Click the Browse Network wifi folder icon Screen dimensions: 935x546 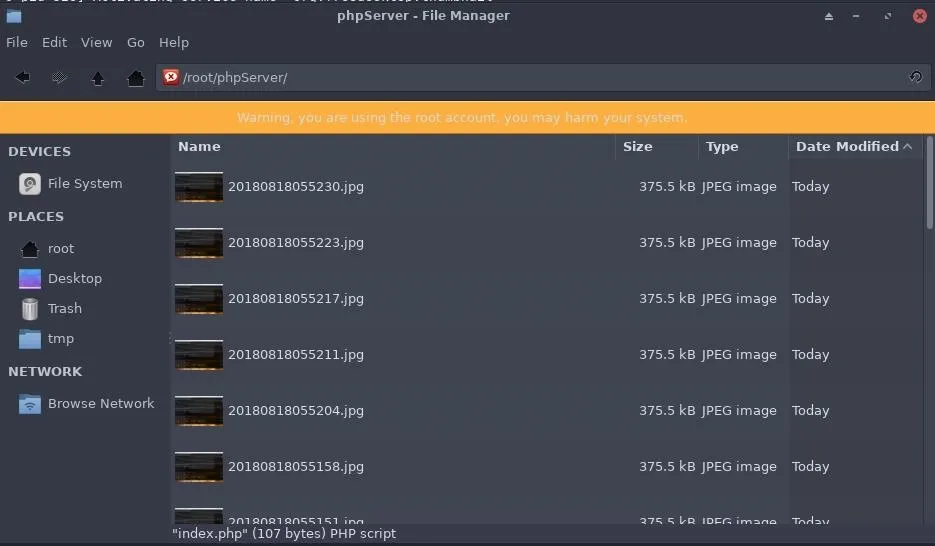pyautogui.click(x=30, y=404)
